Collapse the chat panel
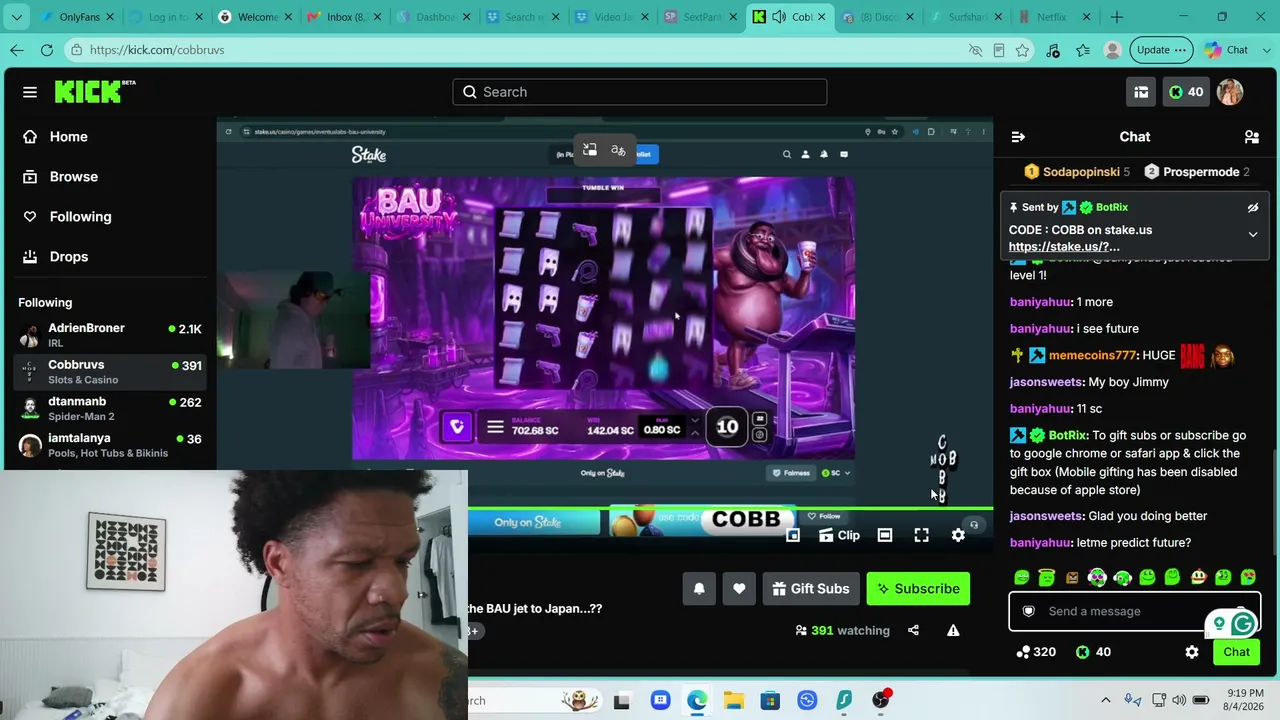 (1018, 137)
